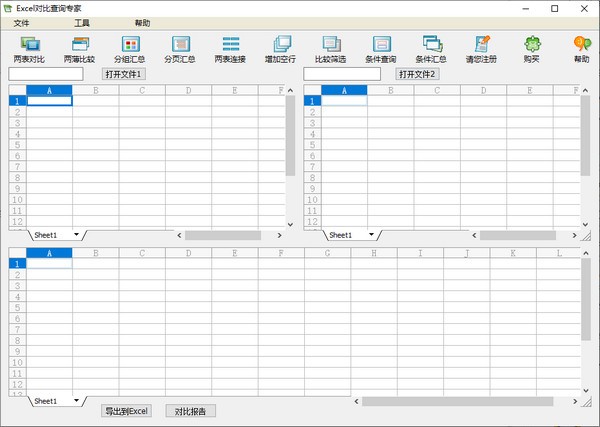Click select-all corner of bottom grid
600x427 pixels.
[17, 253]
